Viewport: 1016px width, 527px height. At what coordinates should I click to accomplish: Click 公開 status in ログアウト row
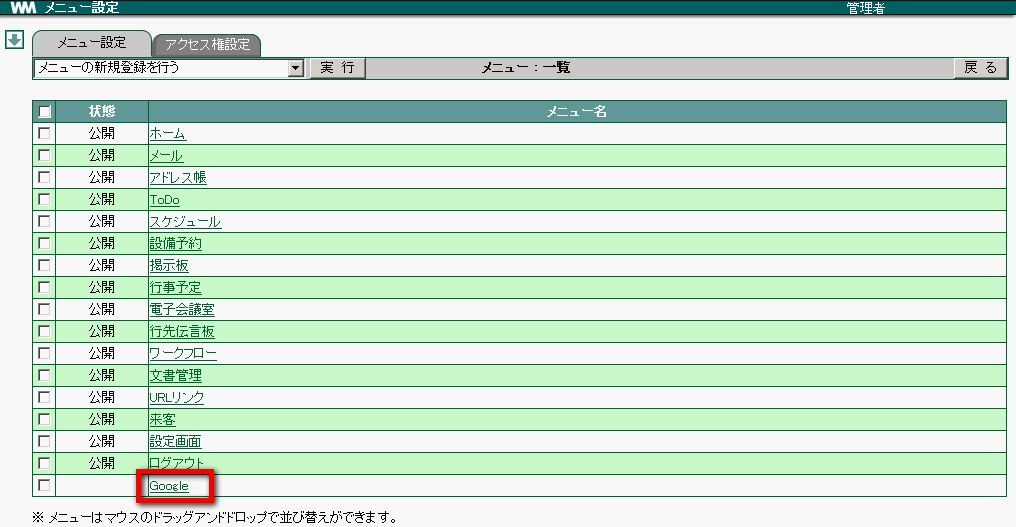click(x=102, y=463)
